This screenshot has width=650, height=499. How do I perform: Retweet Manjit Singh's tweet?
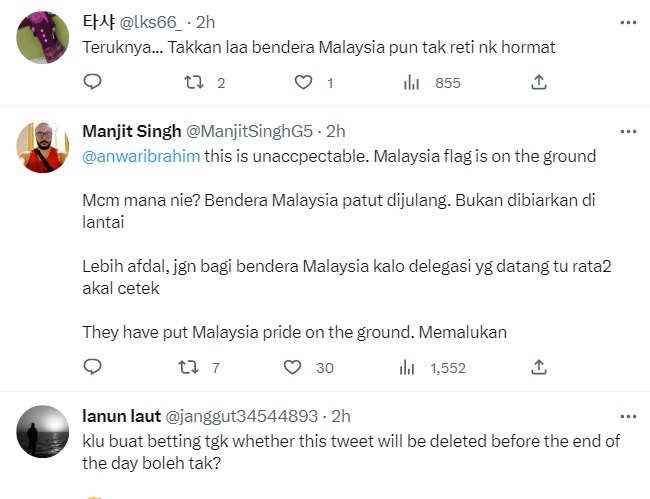coord(186,368)
